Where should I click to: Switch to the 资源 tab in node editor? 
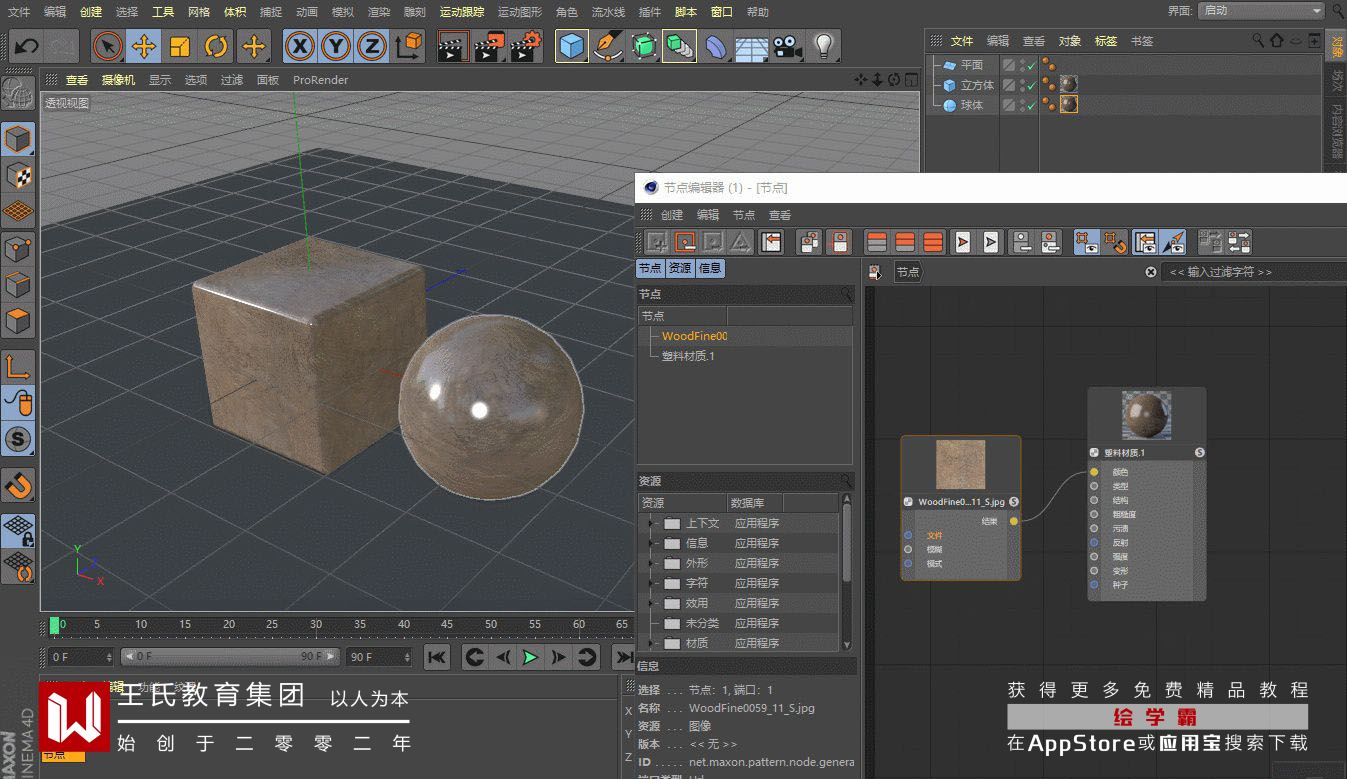680,268
